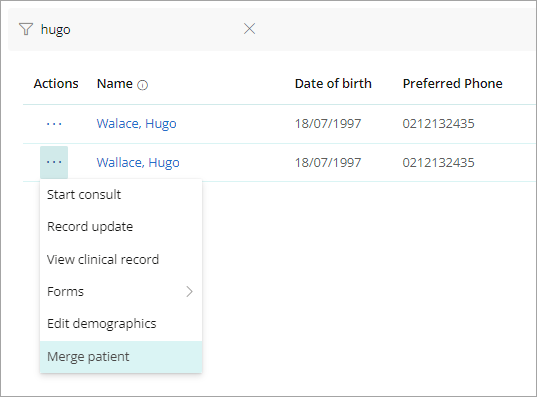Click the Actions column header
Image resolution: width=537 pixels, height=397 pixels.
pyautogui.click(x=56, y=84)
